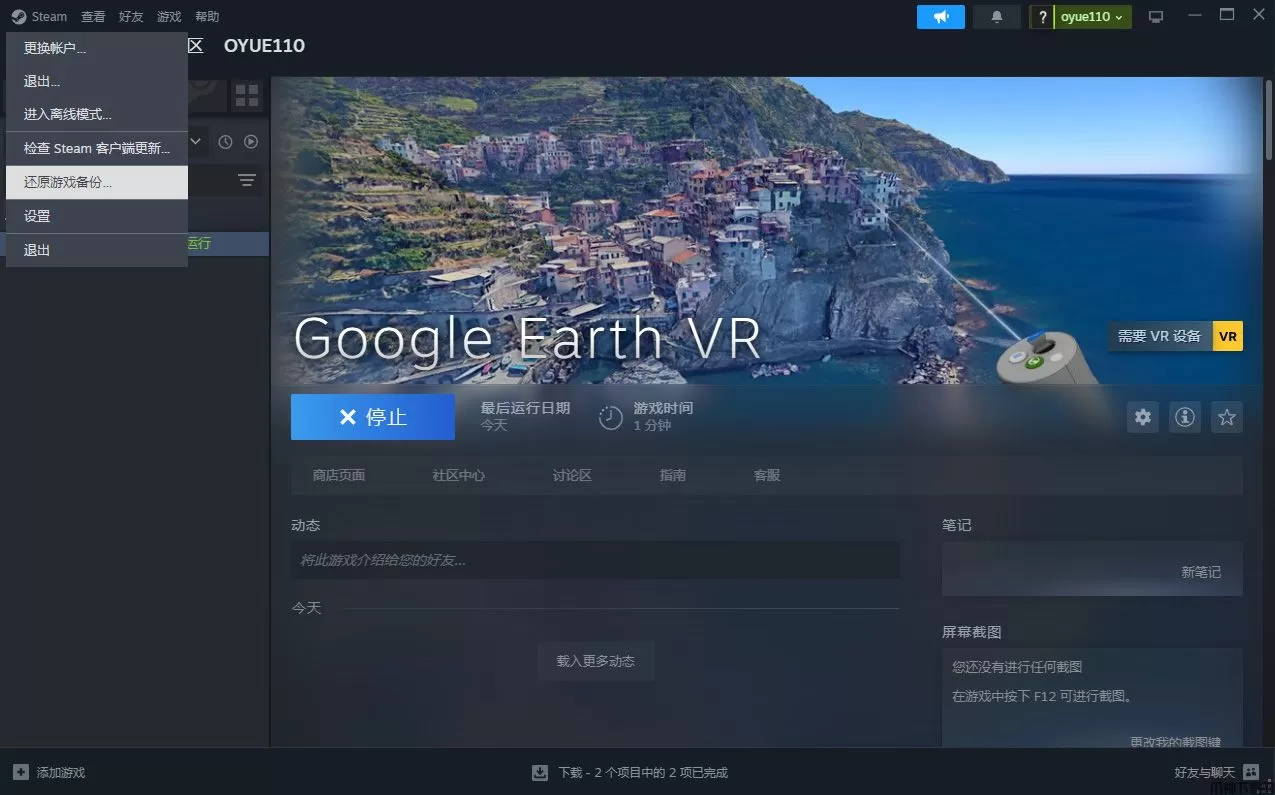This screenshot has width=1275, height=795.
Task: Click the VR requirement badge
Action: click(1227, 336)
